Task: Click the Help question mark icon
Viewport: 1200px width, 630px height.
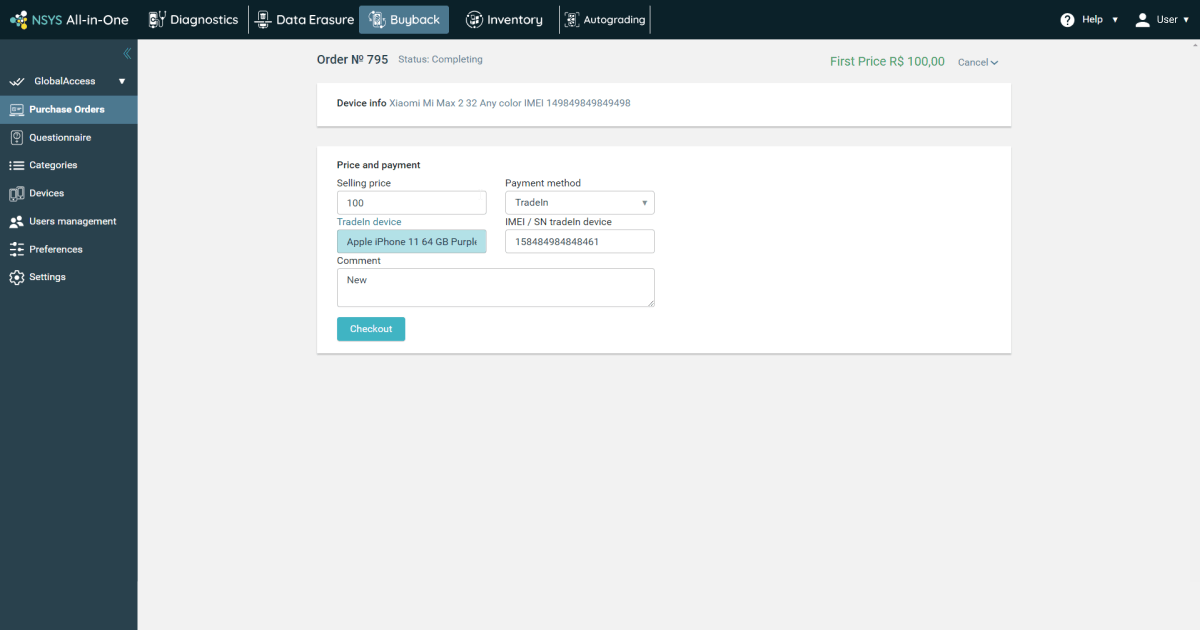Action: [x=1067, y=20]
